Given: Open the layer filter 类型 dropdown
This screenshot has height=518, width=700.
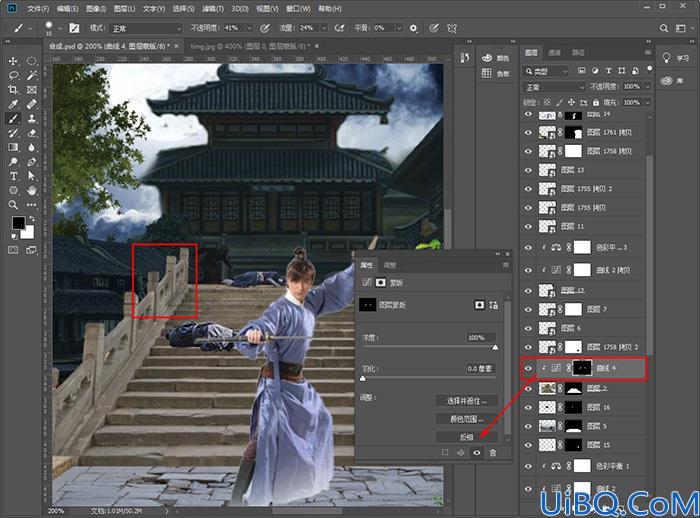Looking at the screenshot, I should point(546,71).
